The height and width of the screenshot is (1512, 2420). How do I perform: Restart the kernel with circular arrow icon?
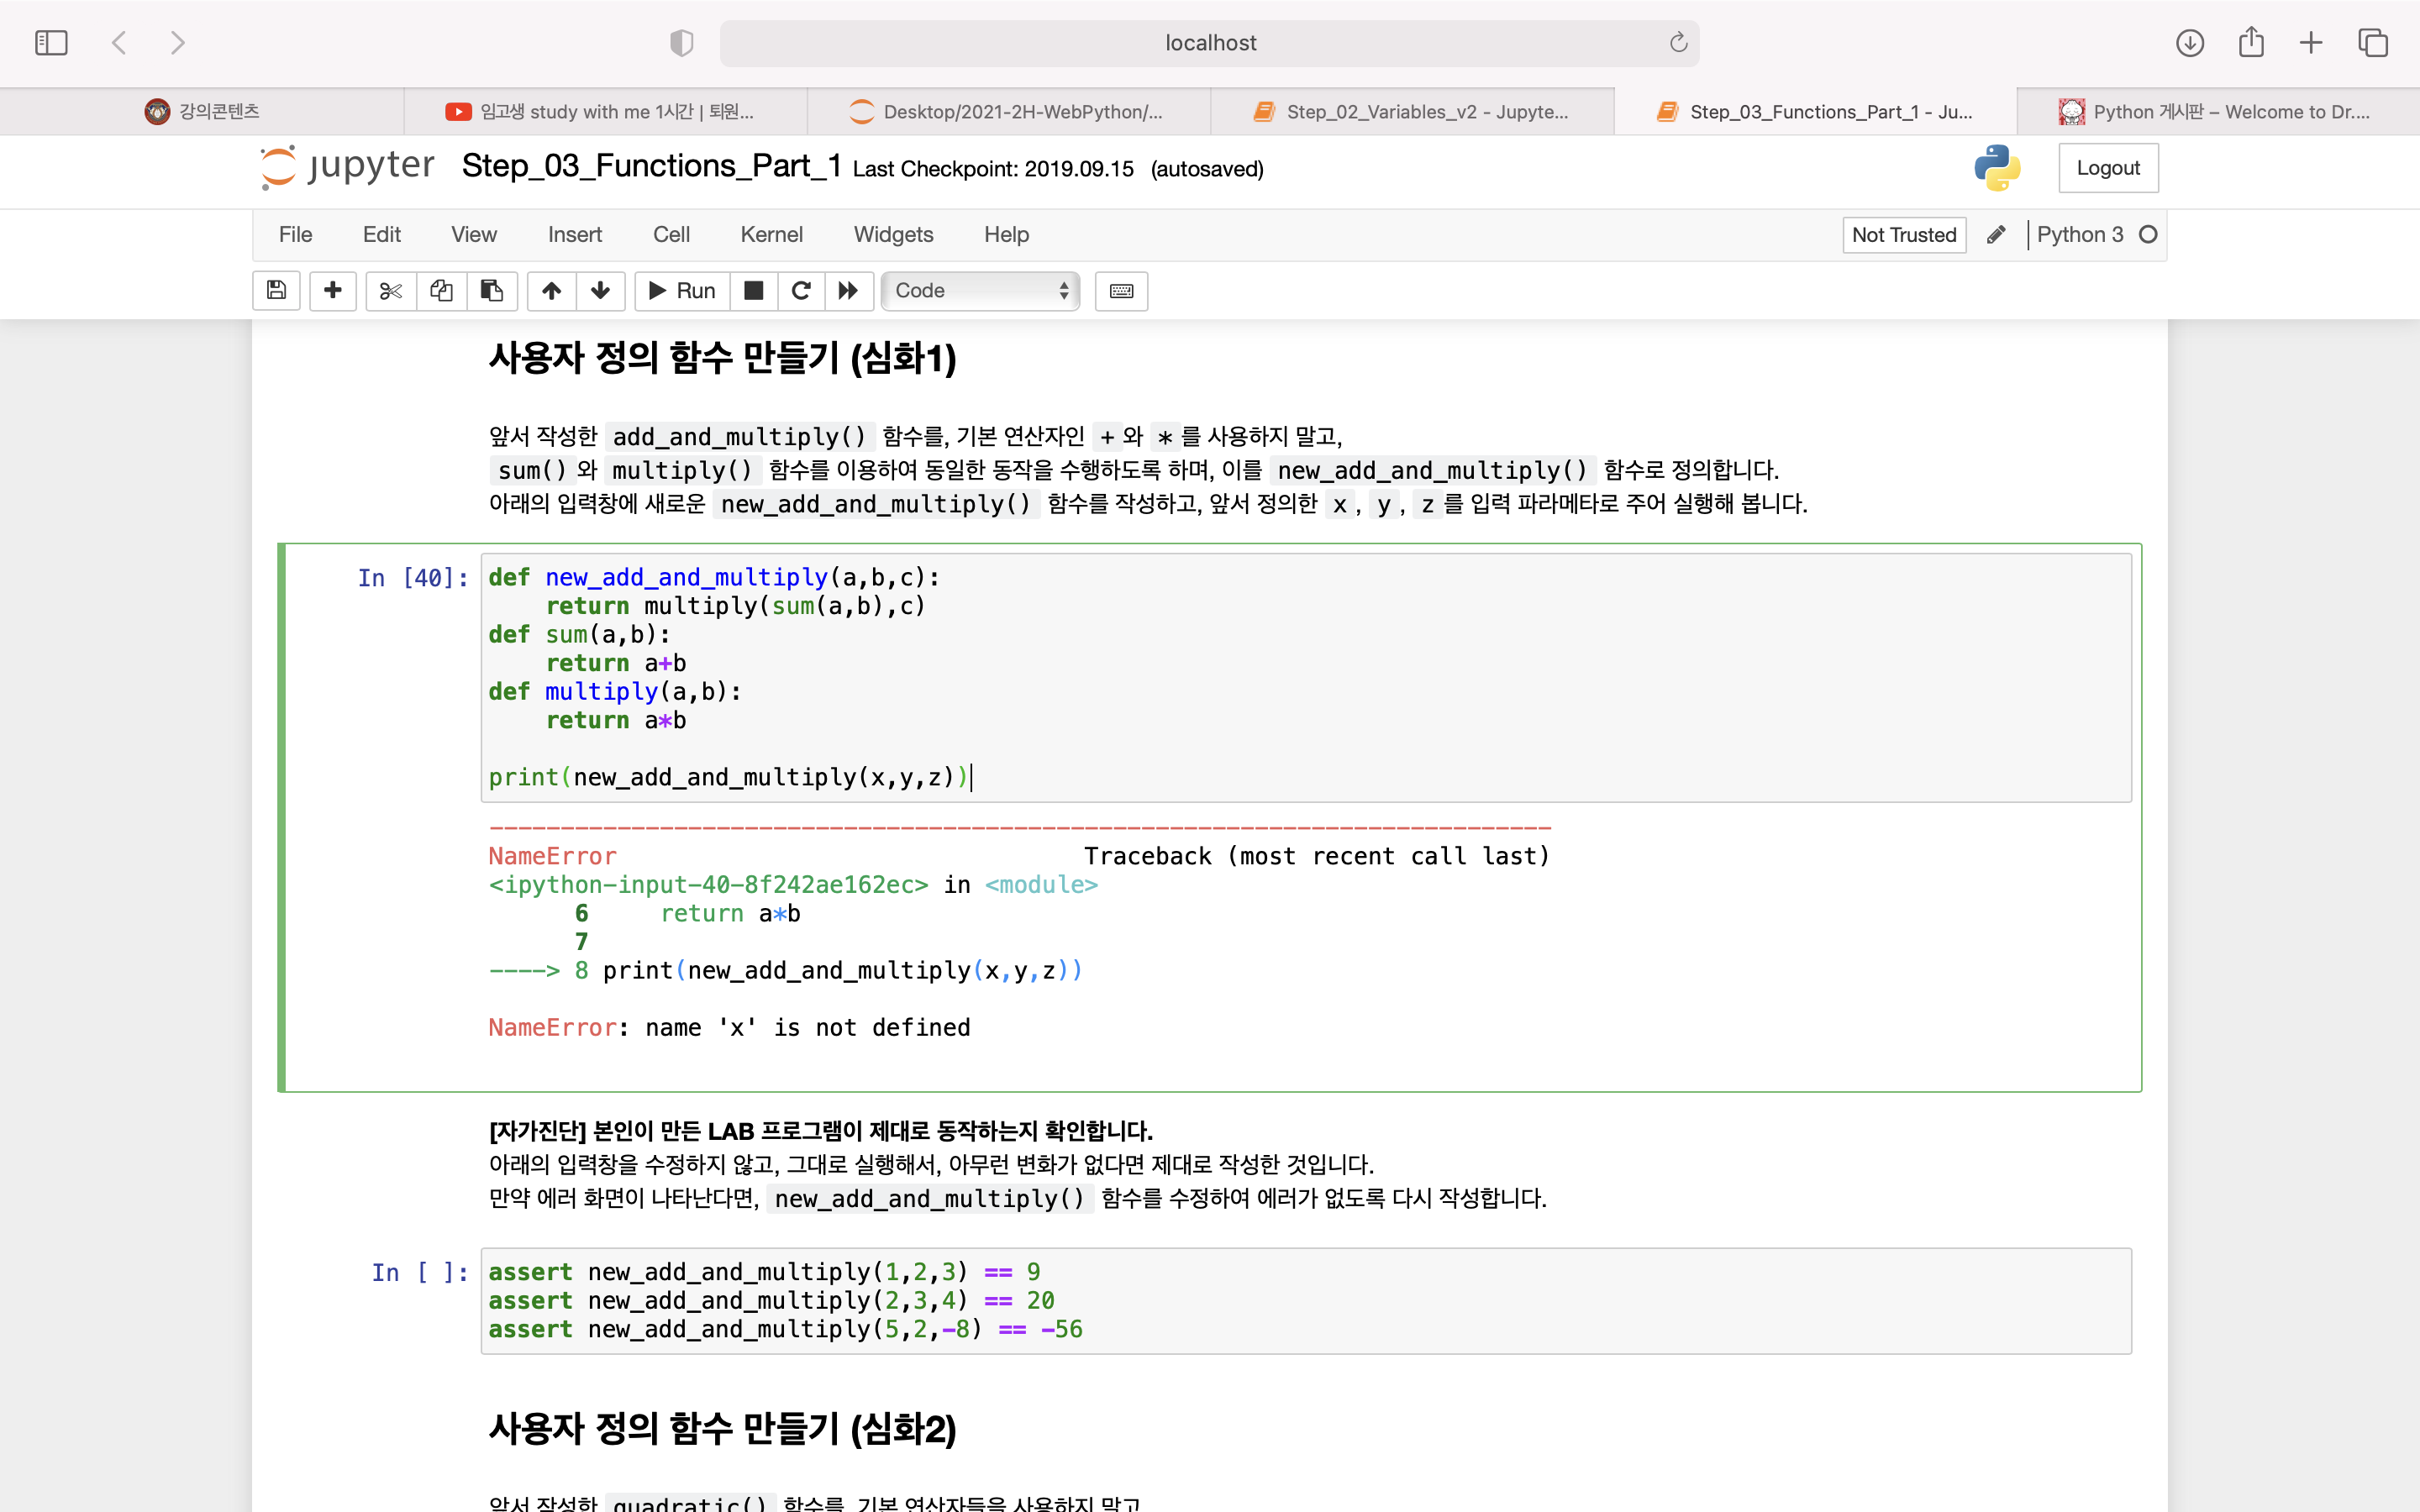801,290
